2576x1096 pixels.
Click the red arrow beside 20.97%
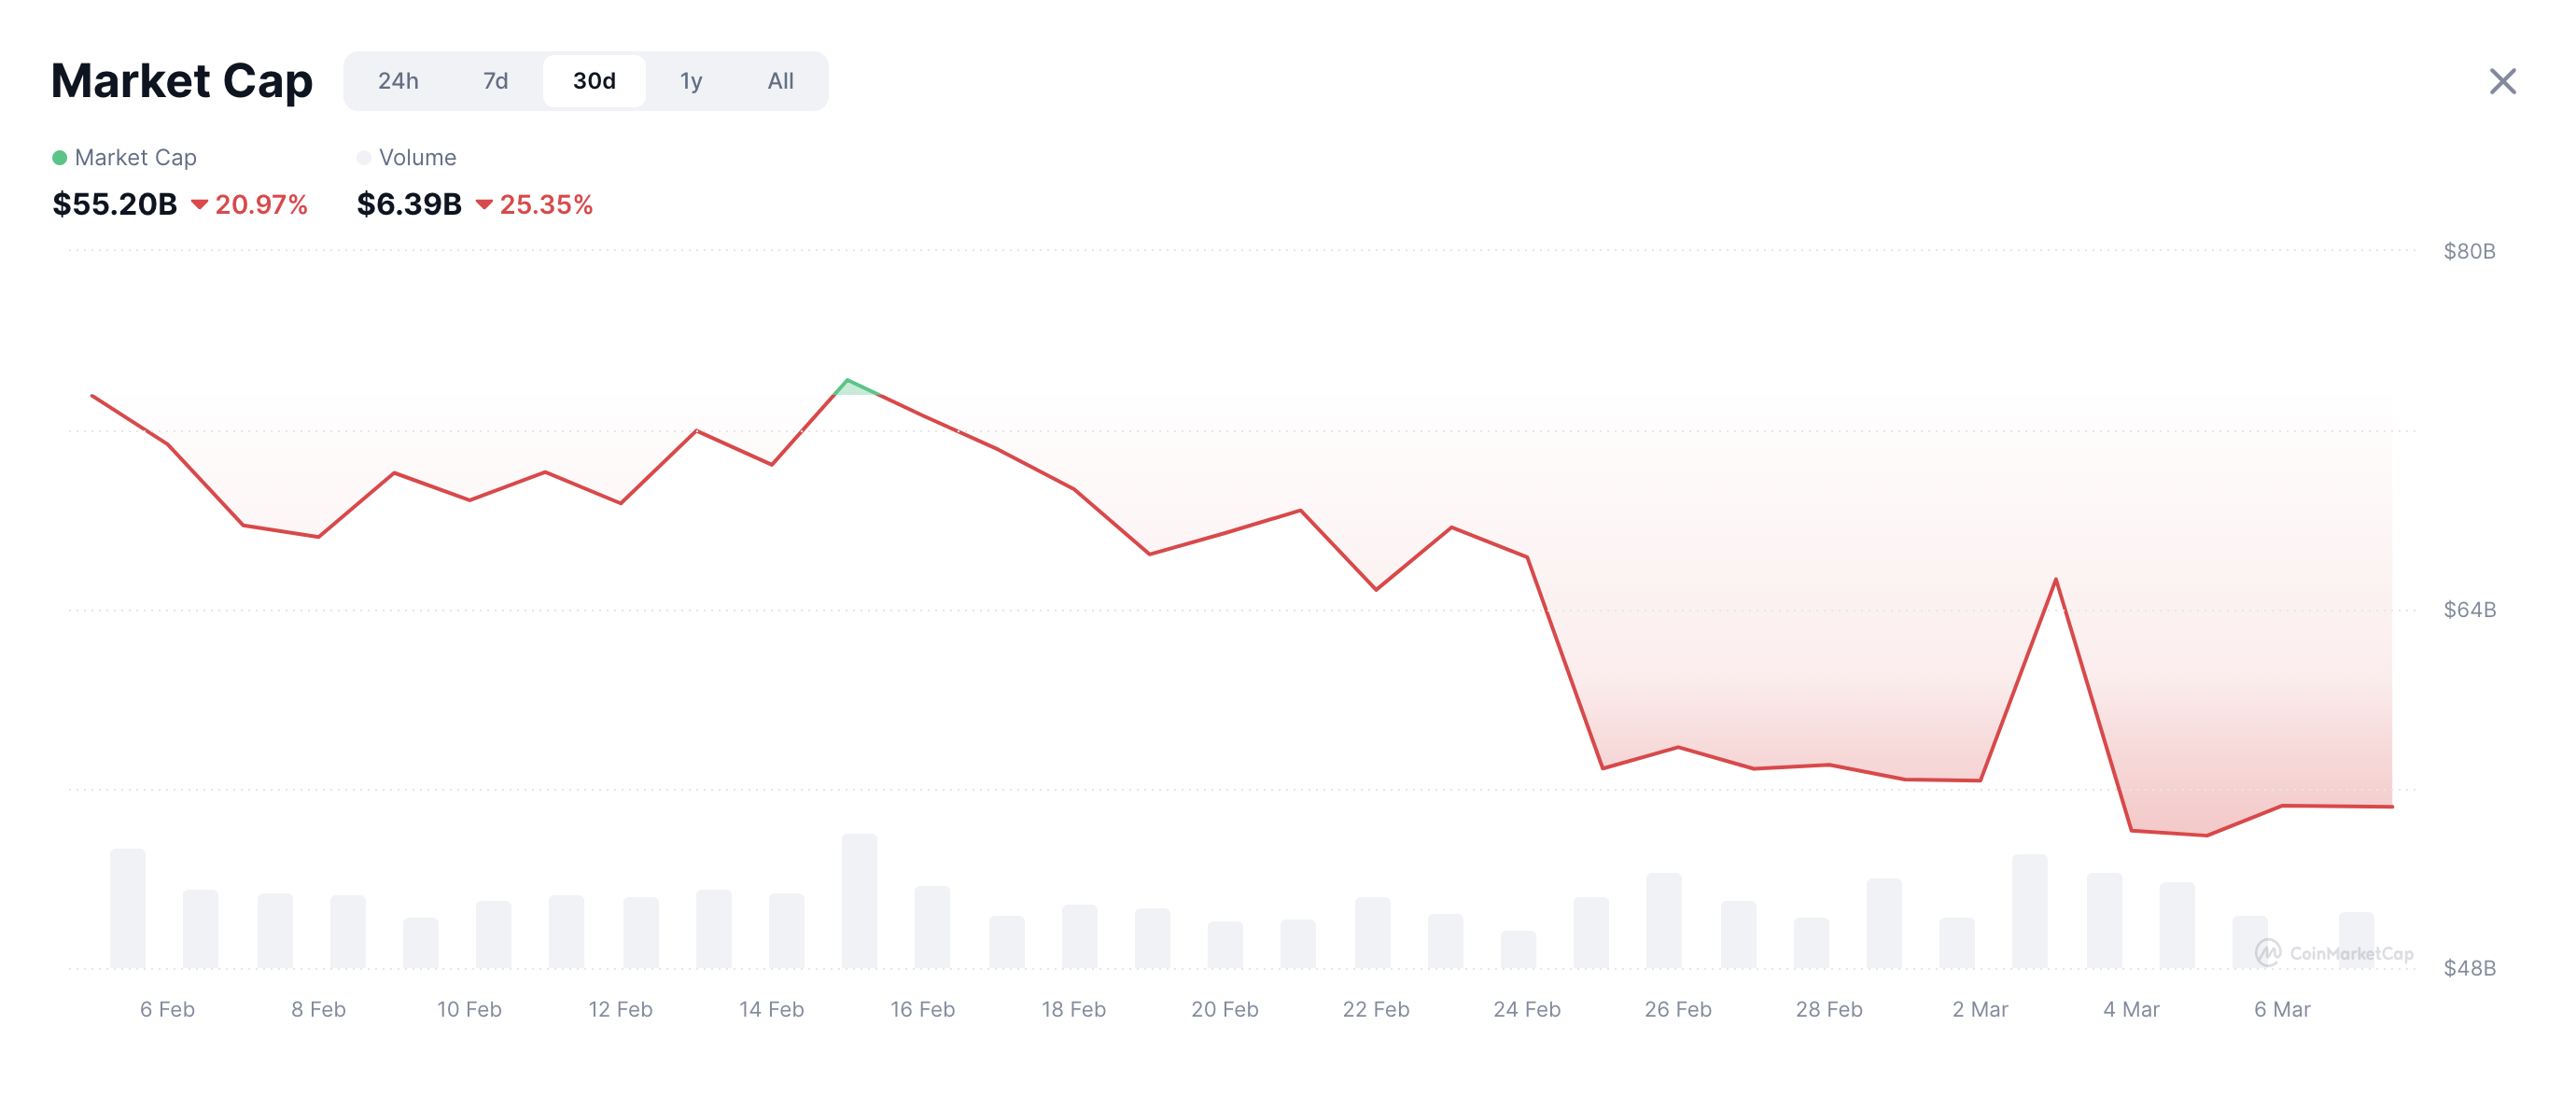pos(199,205)
